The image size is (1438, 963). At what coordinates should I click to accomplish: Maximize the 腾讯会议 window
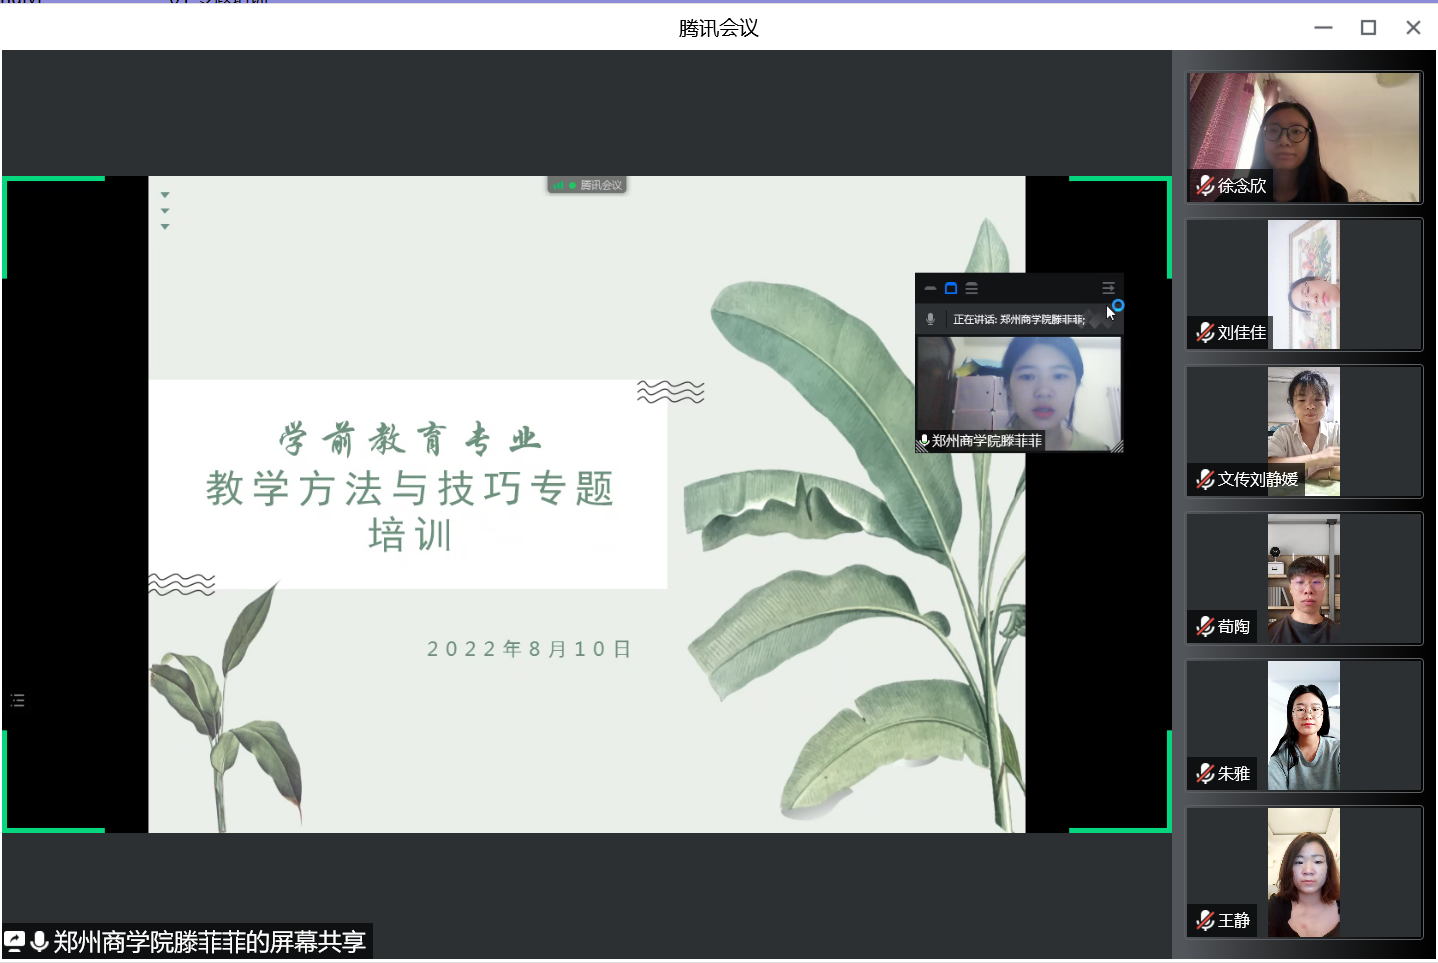1368,28
